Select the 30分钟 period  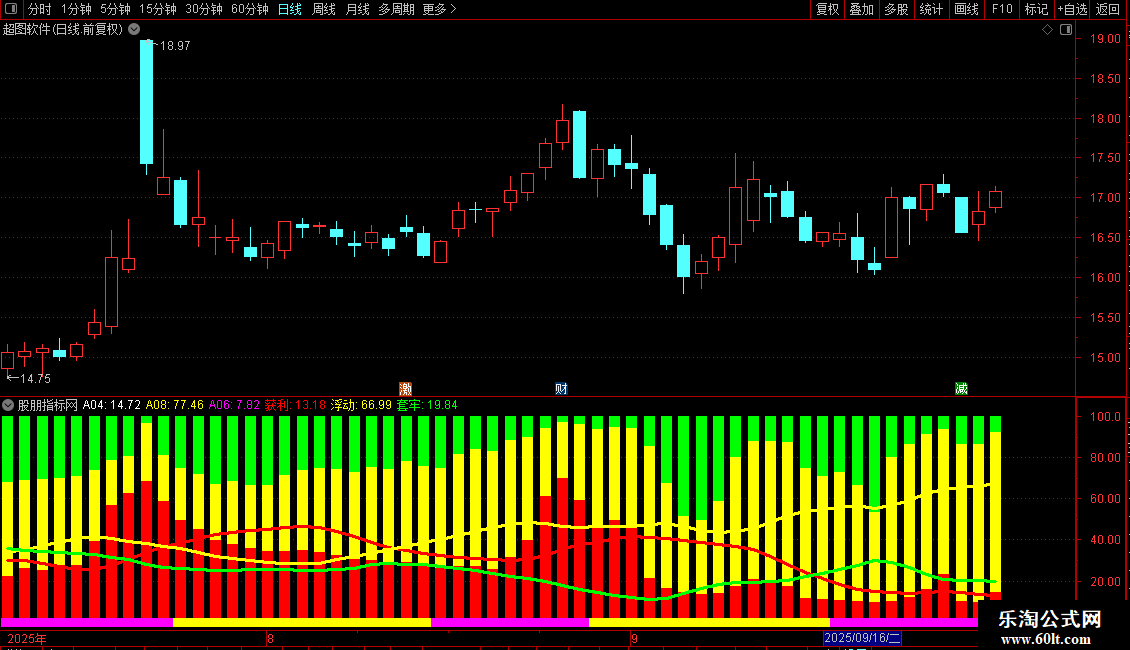pyautogui.click(x=204, y=9)
